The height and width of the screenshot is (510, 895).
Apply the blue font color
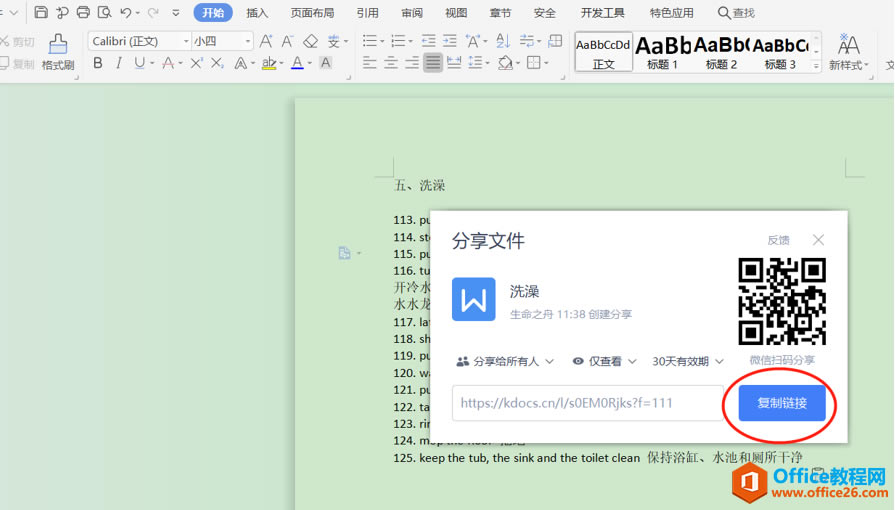tap(297, 63)
